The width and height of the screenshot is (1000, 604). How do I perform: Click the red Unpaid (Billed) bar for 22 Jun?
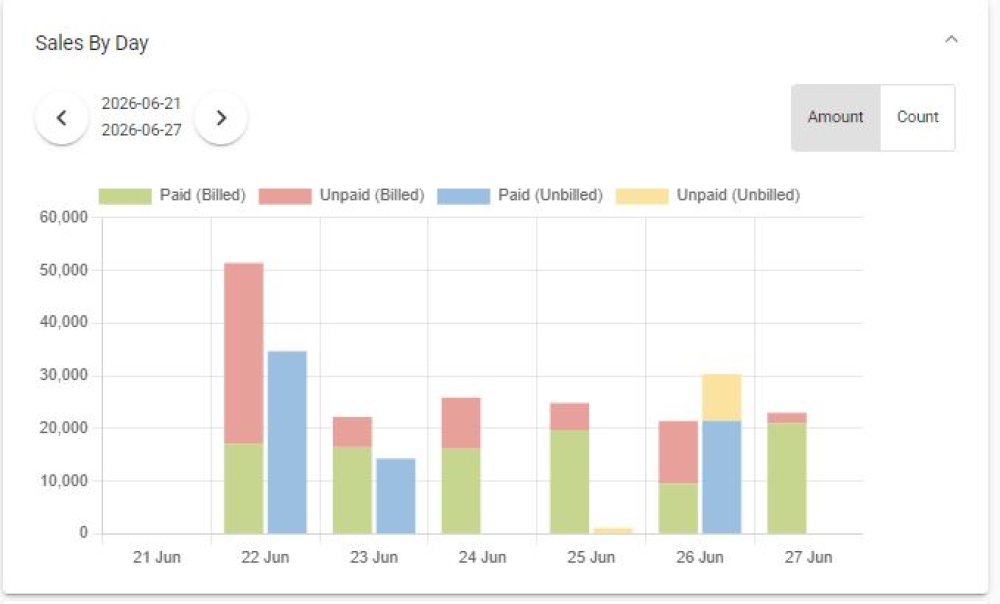[x=244, y=353]
